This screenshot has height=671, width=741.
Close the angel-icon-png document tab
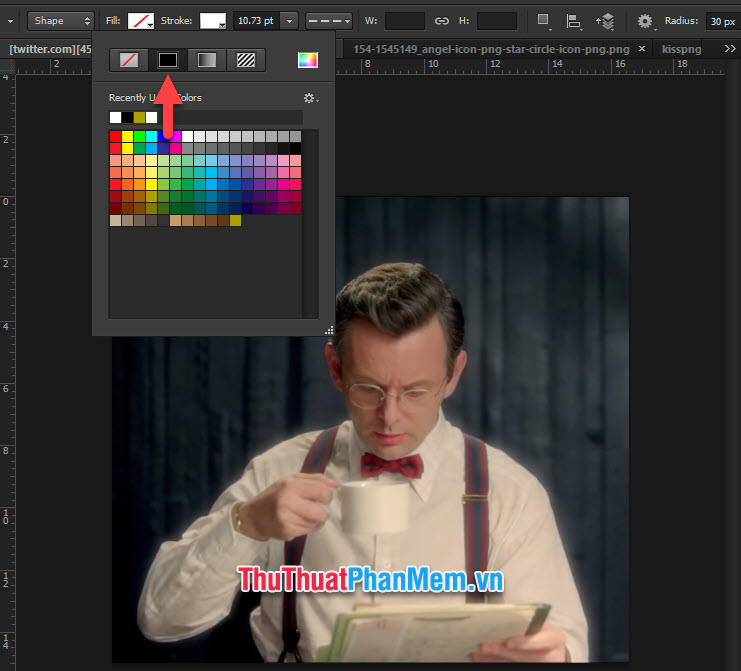point(642,49)
